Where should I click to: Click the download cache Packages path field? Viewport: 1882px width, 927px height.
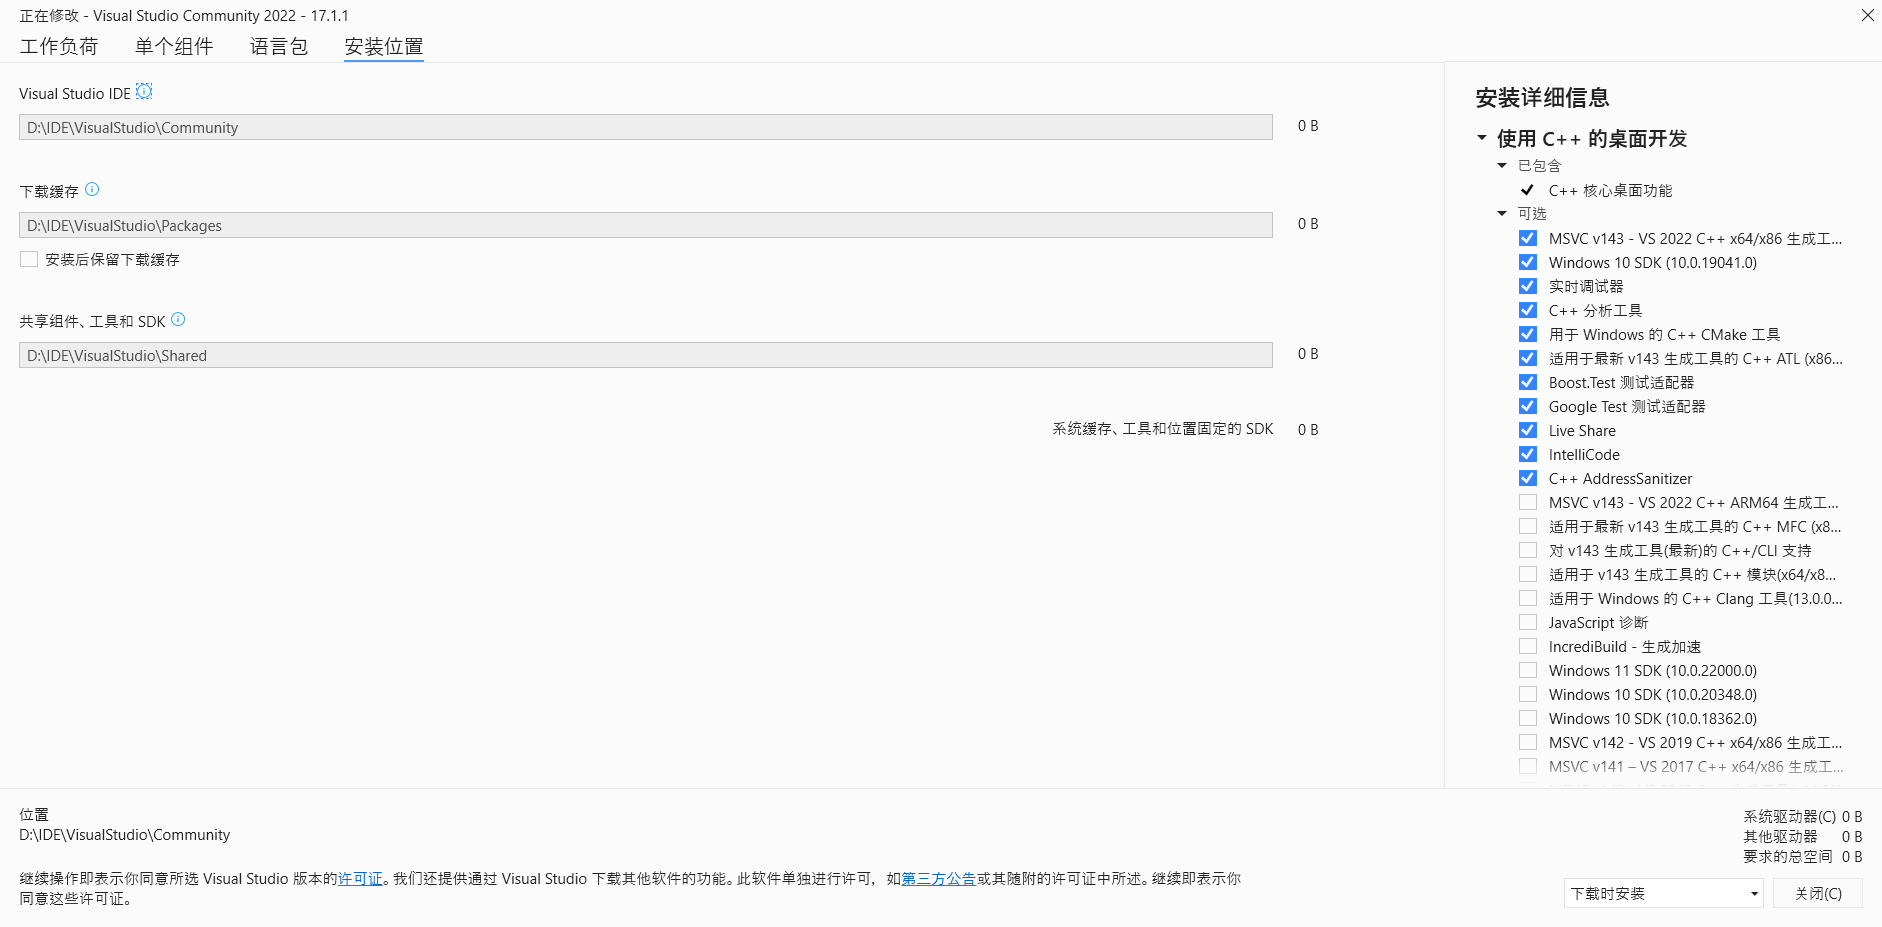(646, 225)
